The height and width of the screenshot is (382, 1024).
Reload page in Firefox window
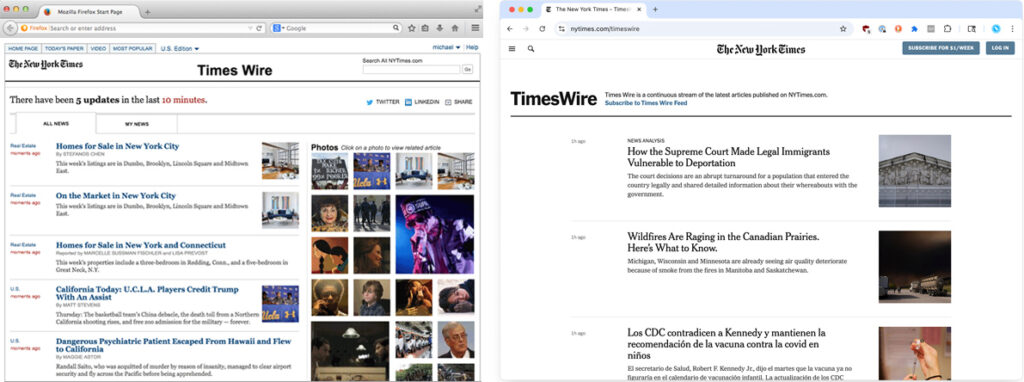(x=259, y=28)
